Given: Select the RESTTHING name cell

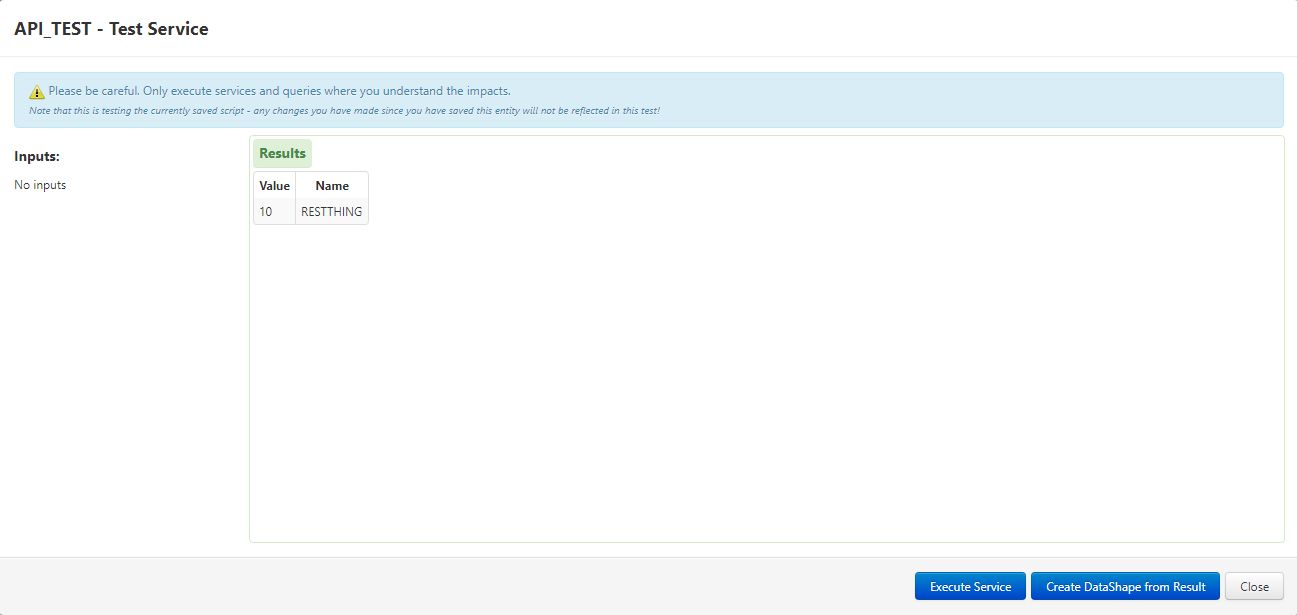Looking at the screenshot, I should pyautogui.click(x=332, y=212).
